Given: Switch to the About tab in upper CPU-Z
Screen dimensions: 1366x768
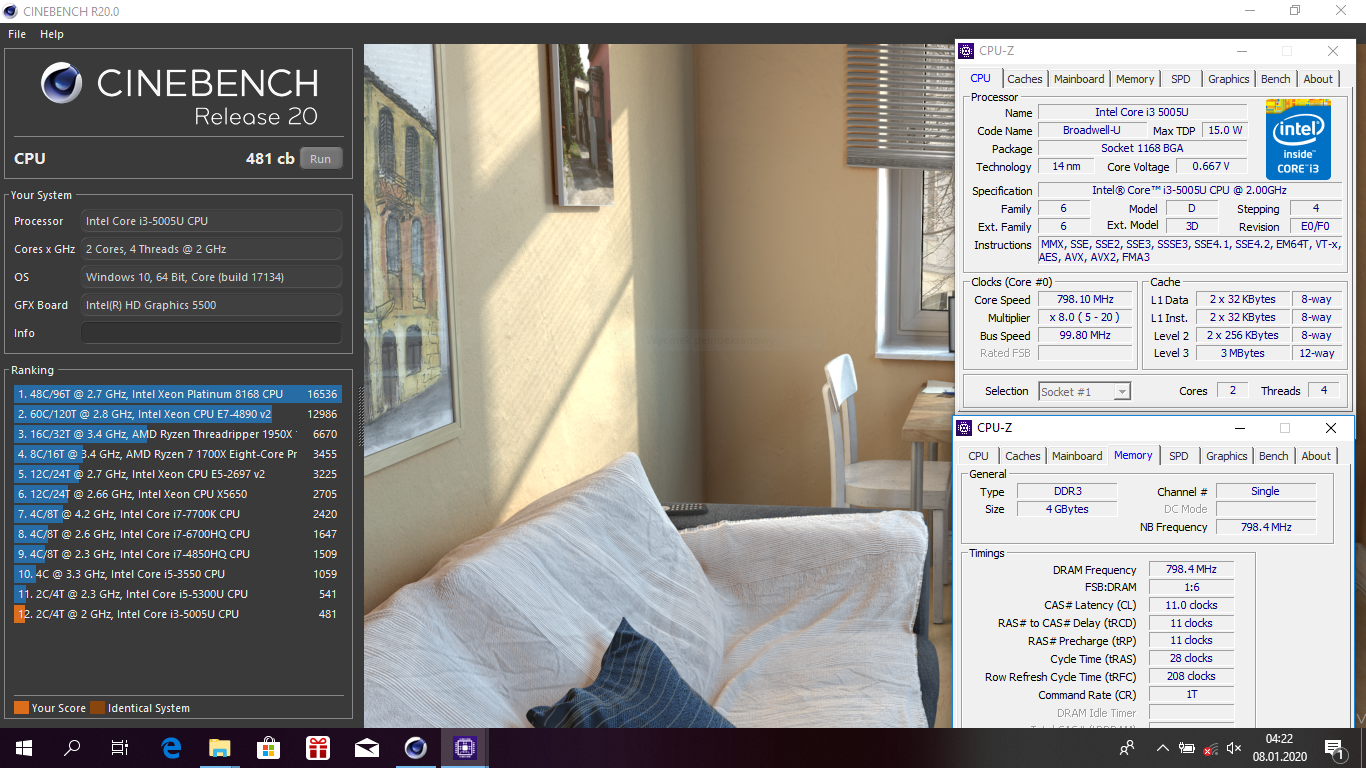Looking at the screenshot, I should [x=1318, y=79].
